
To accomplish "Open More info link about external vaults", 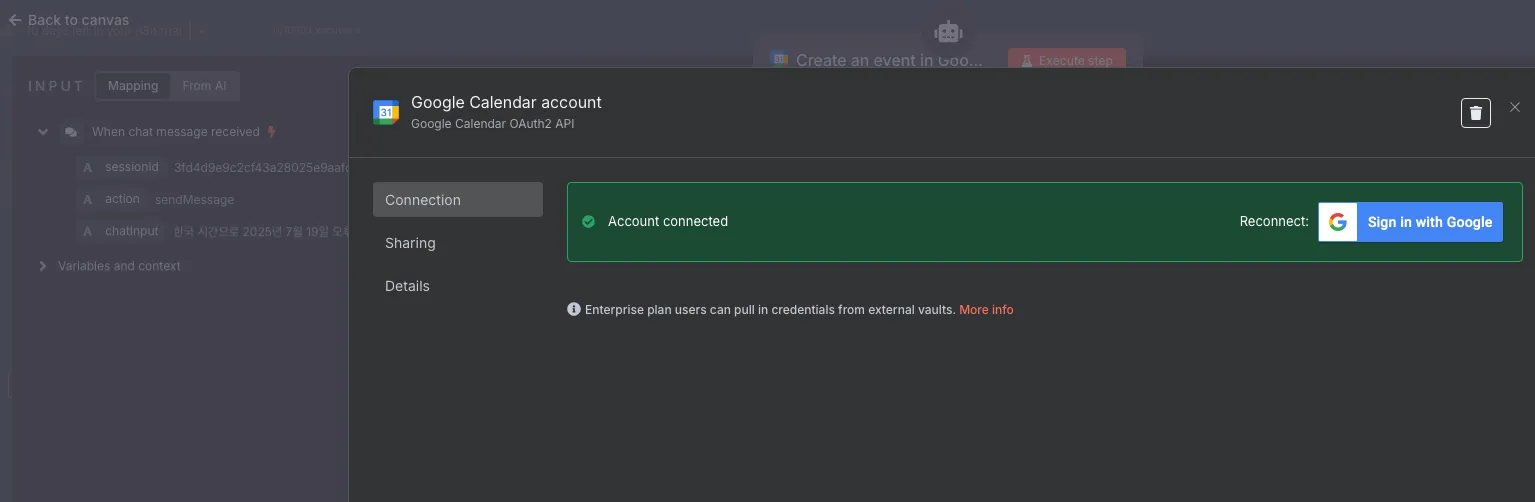I will point(986,310).
